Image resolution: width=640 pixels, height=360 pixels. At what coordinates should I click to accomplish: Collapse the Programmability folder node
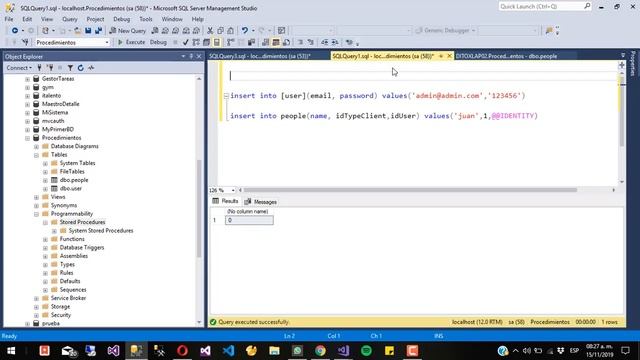point(36,214)
